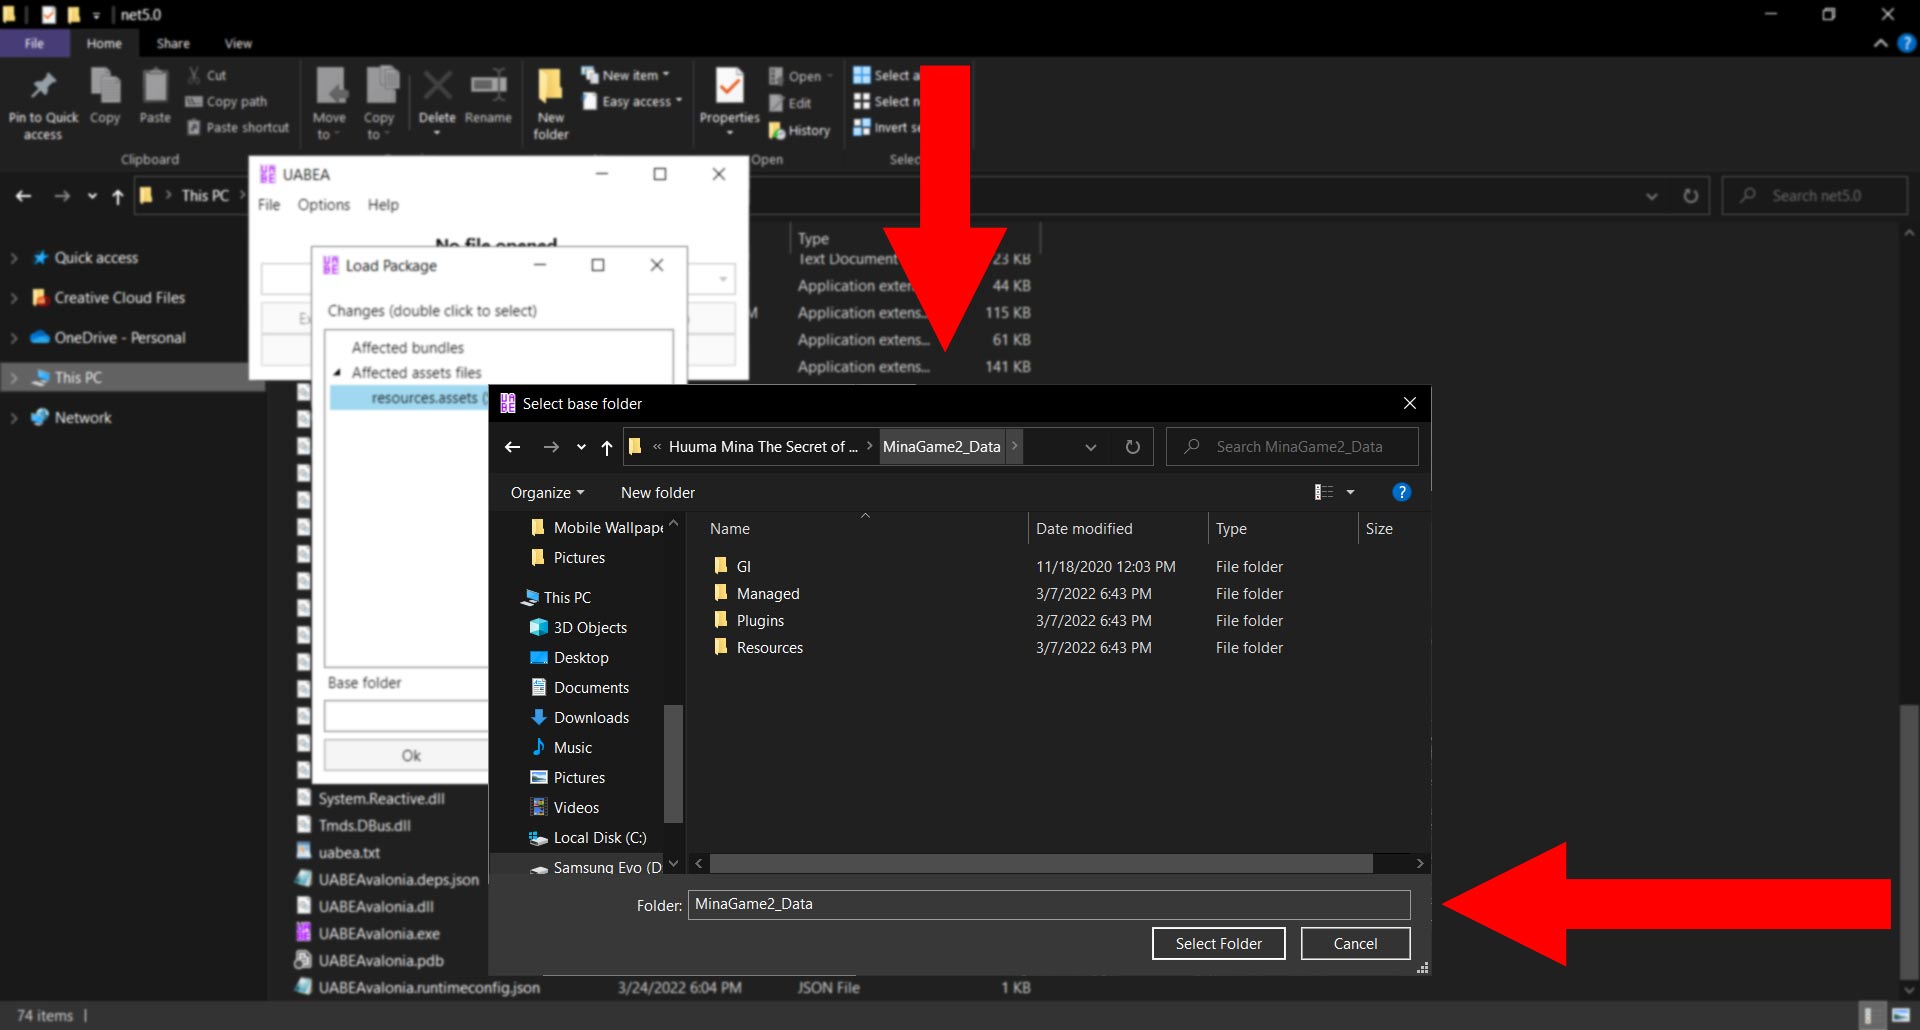Viewport: 1920px width, 1030px height.
Task: Click Forward arrow in Select base folder dialog
Action: (550, 447)
